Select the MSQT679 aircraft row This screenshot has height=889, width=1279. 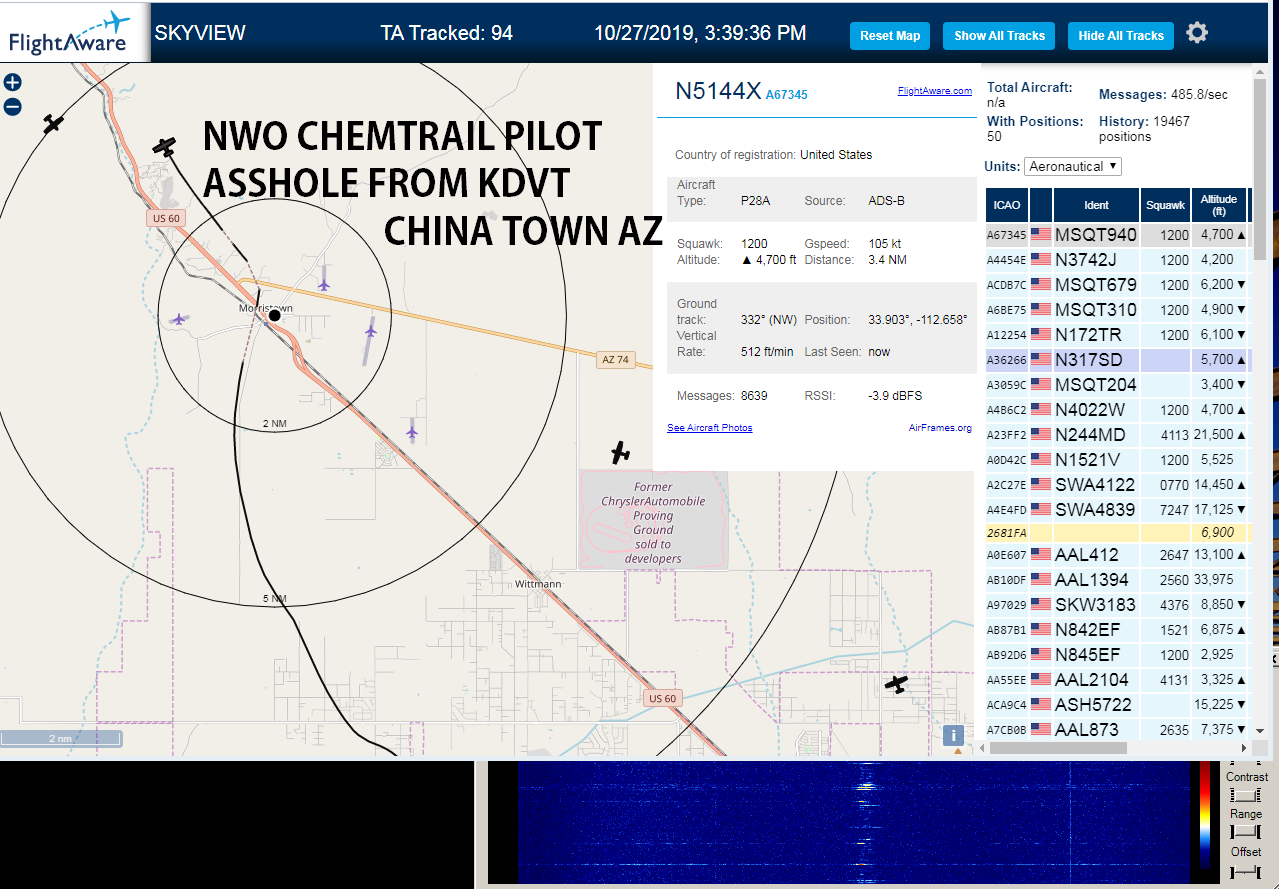tap(1117, 284)
